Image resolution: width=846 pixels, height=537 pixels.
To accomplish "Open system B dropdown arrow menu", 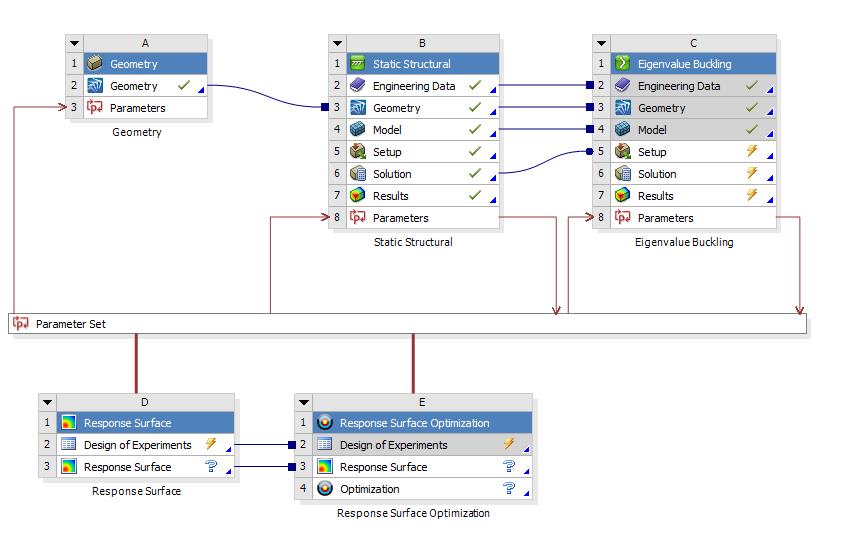I will pyautogui.click(x=338, y=43).
